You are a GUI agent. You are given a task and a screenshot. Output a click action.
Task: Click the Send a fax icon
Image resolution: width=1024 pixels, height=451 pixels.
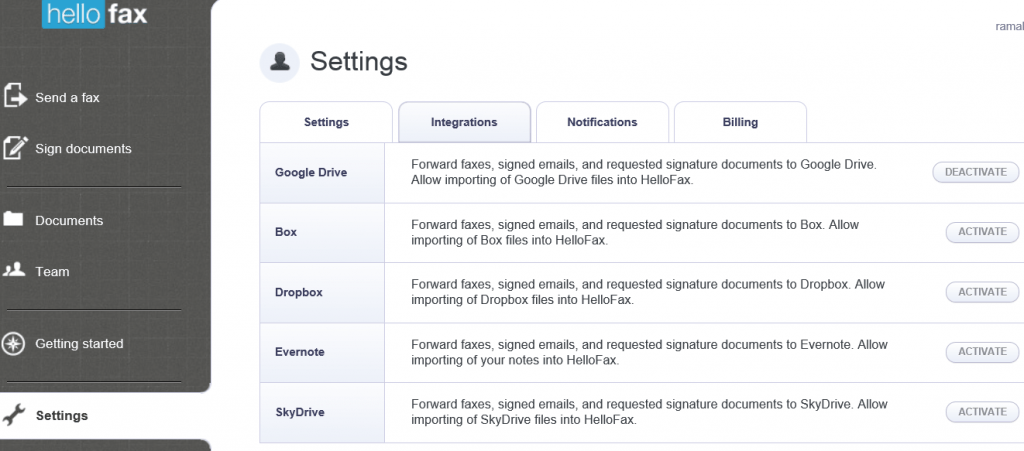(15, 97)
